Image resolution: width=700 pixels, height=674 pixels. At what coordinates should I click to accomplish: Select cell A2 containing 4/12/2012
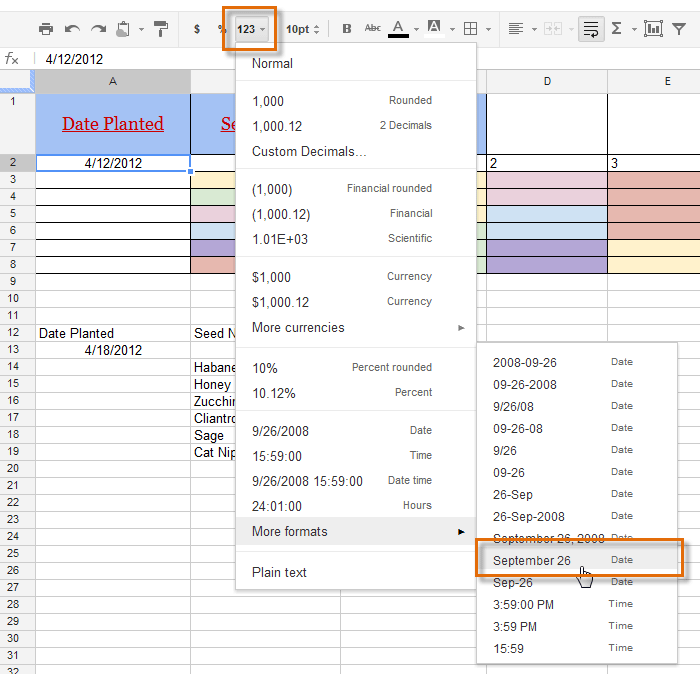[113, 163]
